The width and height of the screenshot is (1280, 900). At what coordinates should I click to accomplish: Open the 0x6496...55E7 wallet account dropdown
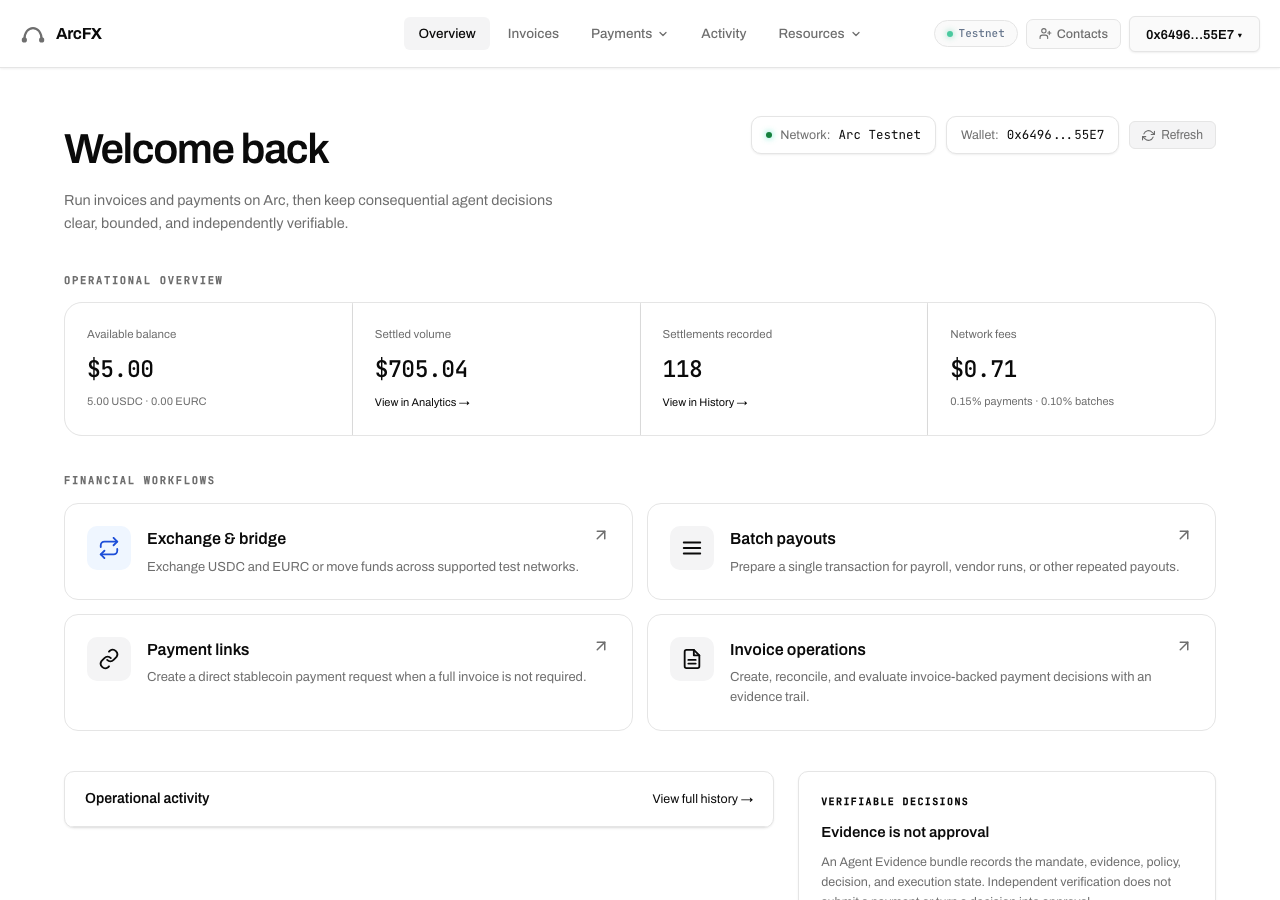(1194, 34)
